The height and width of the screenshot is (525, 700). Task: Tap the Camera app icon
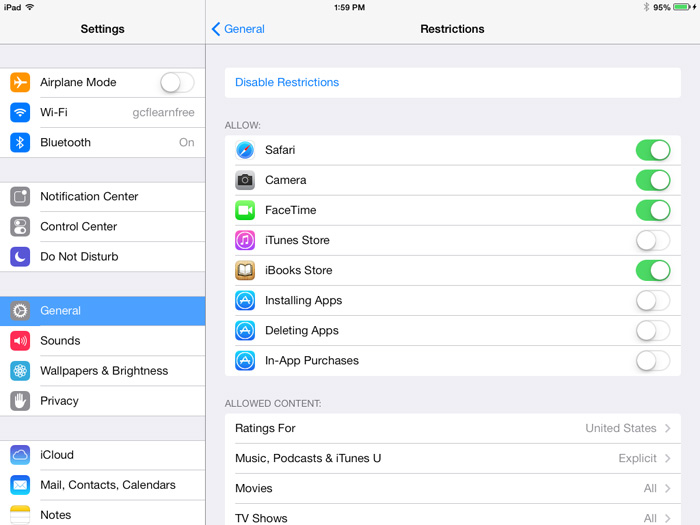(x=245, y=180)
